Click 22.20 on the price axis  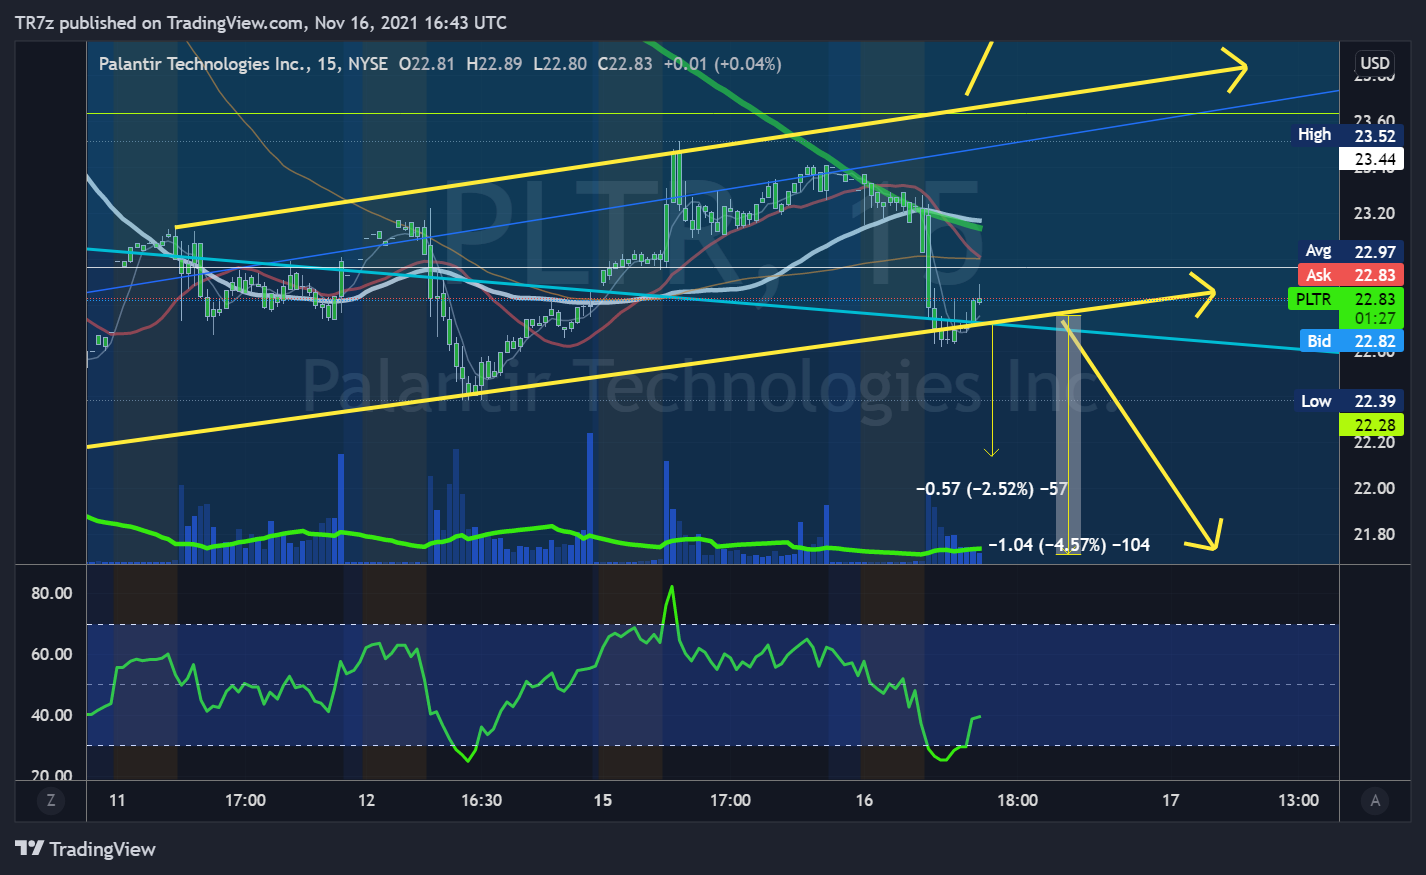pyautogui.click(x=1374, y=442)
